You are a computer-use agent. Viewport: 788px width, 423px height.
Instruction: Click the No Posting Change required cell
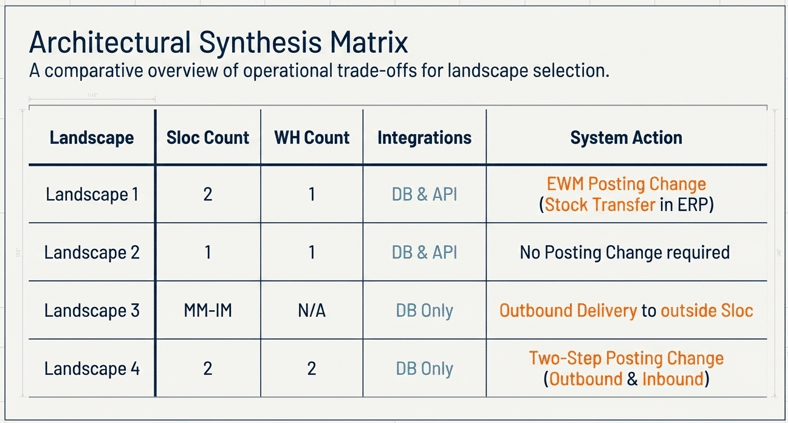625,252
